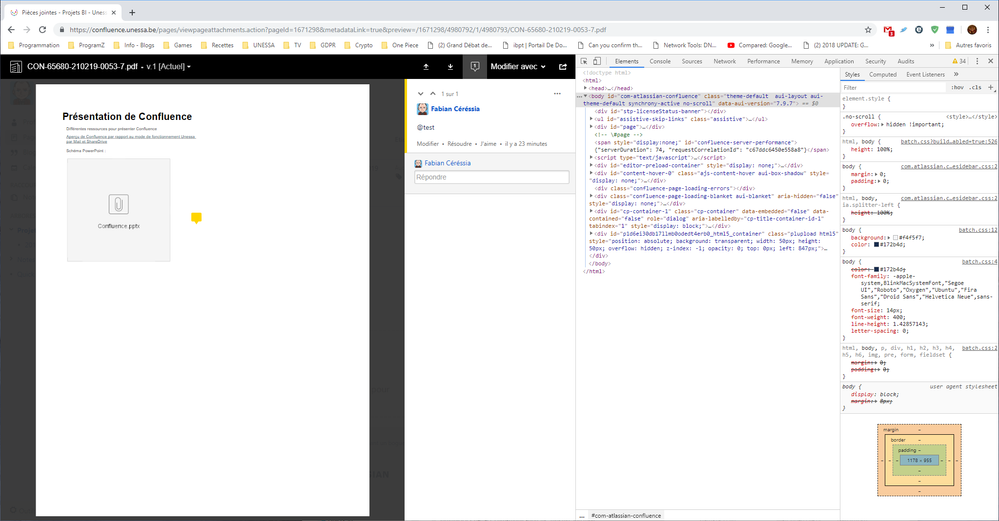Click the upload new version arrow icon

[x=426, y=66]
